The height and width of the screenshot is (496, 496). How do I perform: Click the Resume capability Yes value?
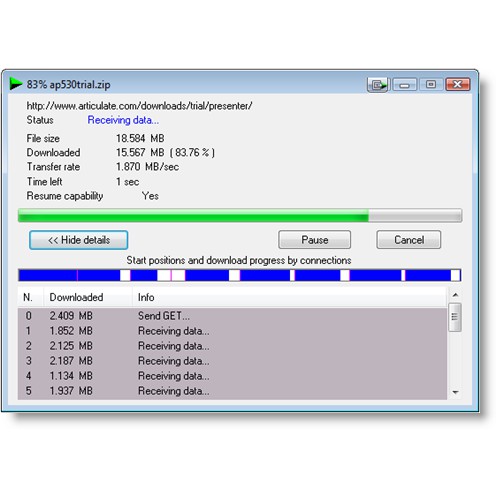click(150, 196)
